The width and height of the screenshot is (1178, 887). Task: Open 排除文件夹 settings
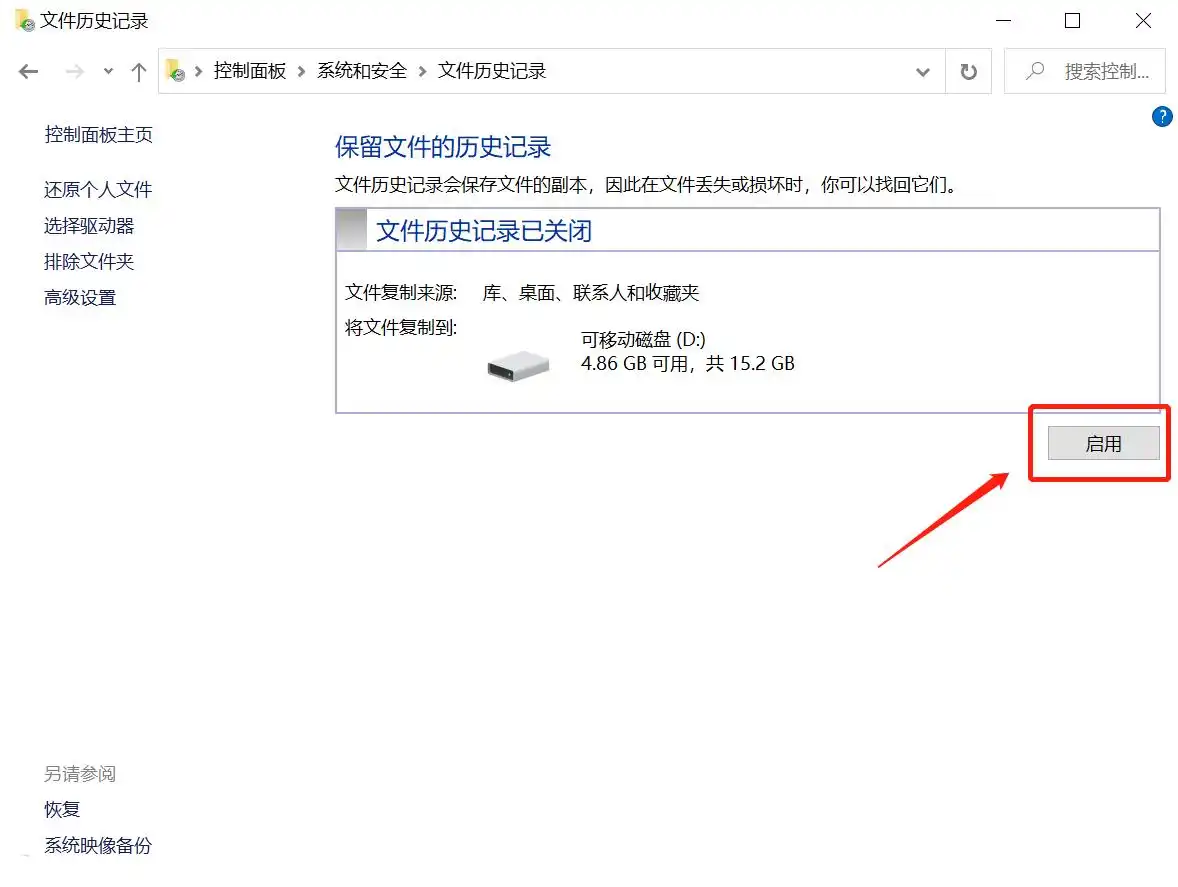pyautogui.click(x=88, y=261)
